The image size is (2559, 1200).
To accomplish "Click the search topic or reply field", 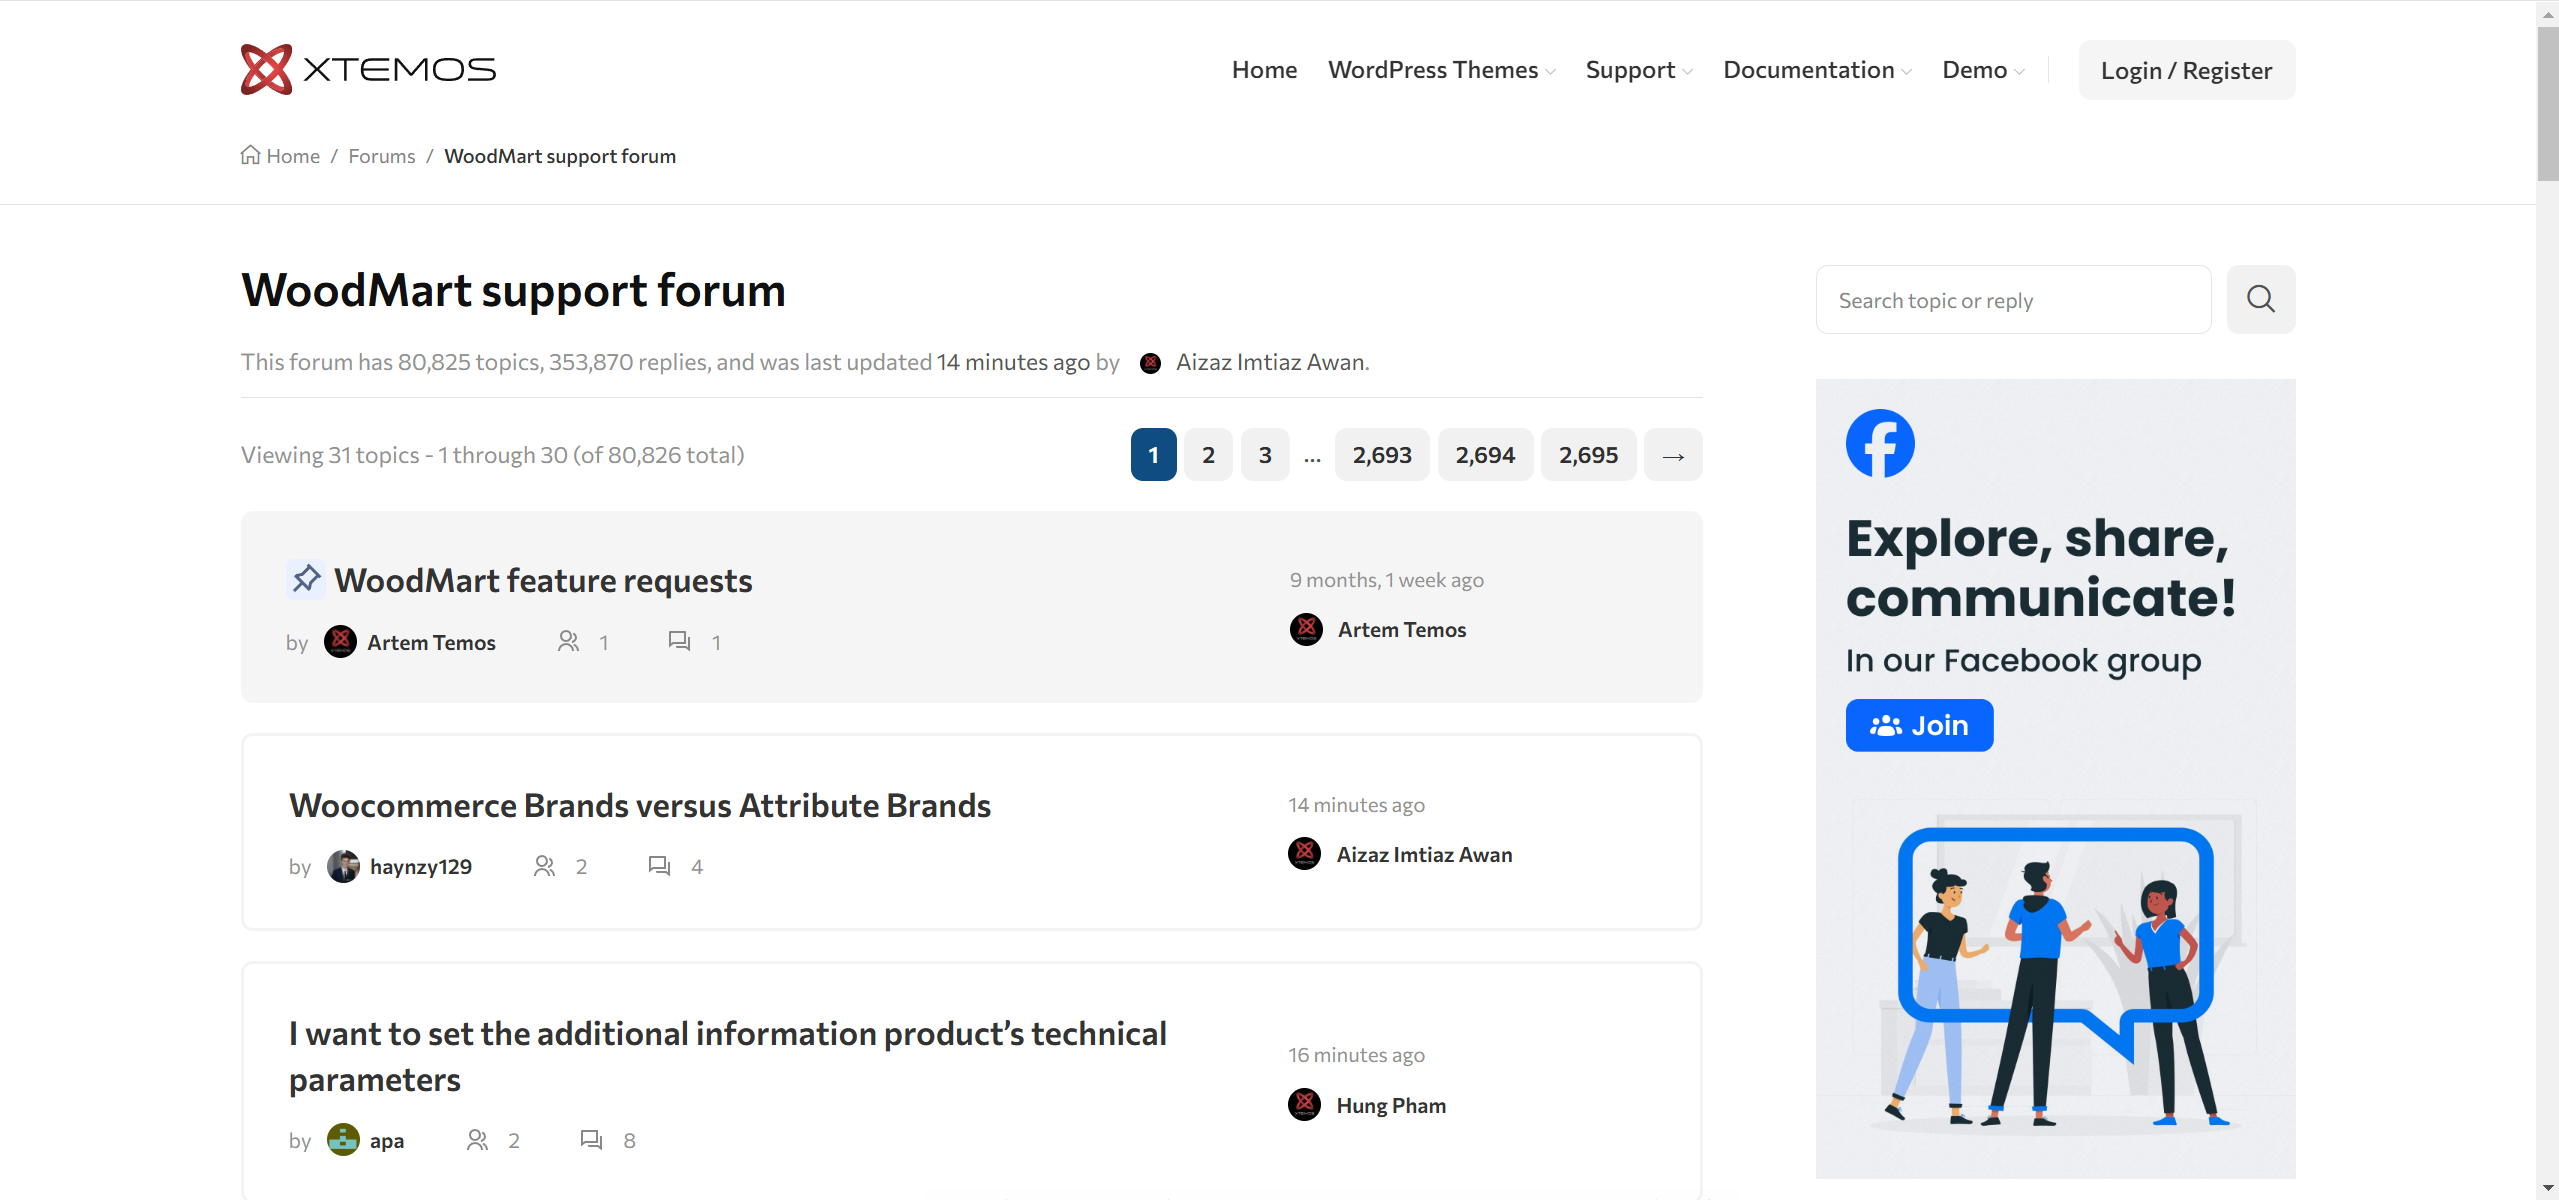I will (2012, 299).
